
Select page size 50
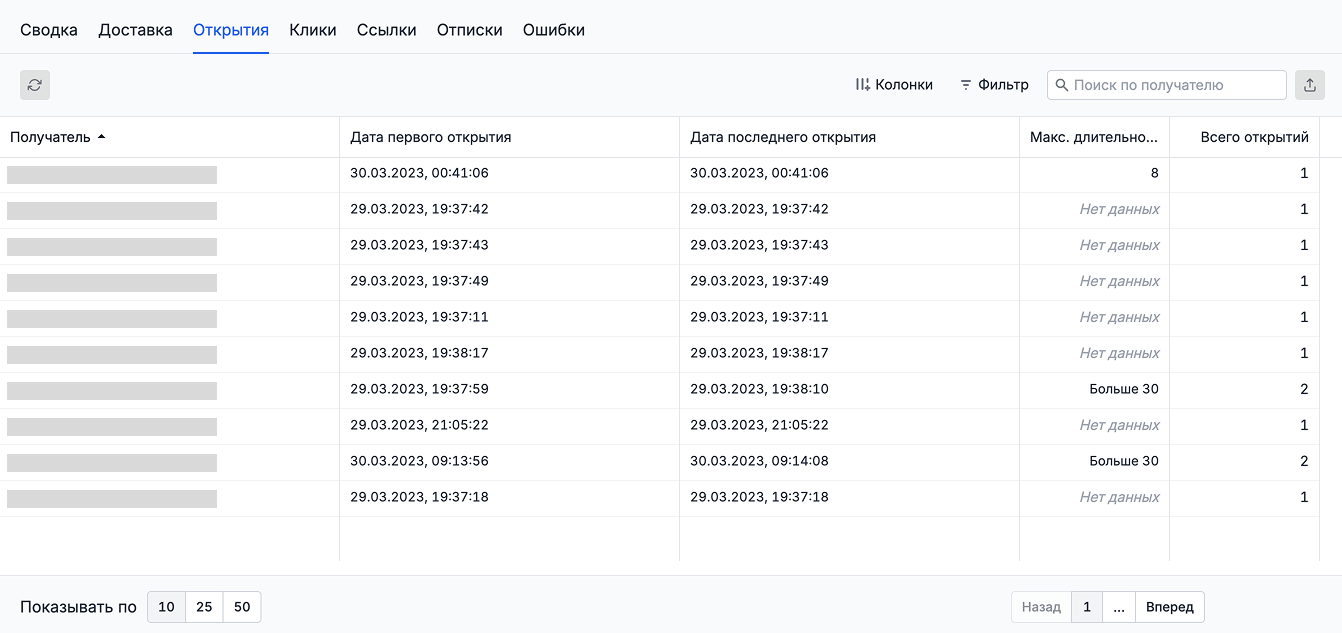point(242,606)
